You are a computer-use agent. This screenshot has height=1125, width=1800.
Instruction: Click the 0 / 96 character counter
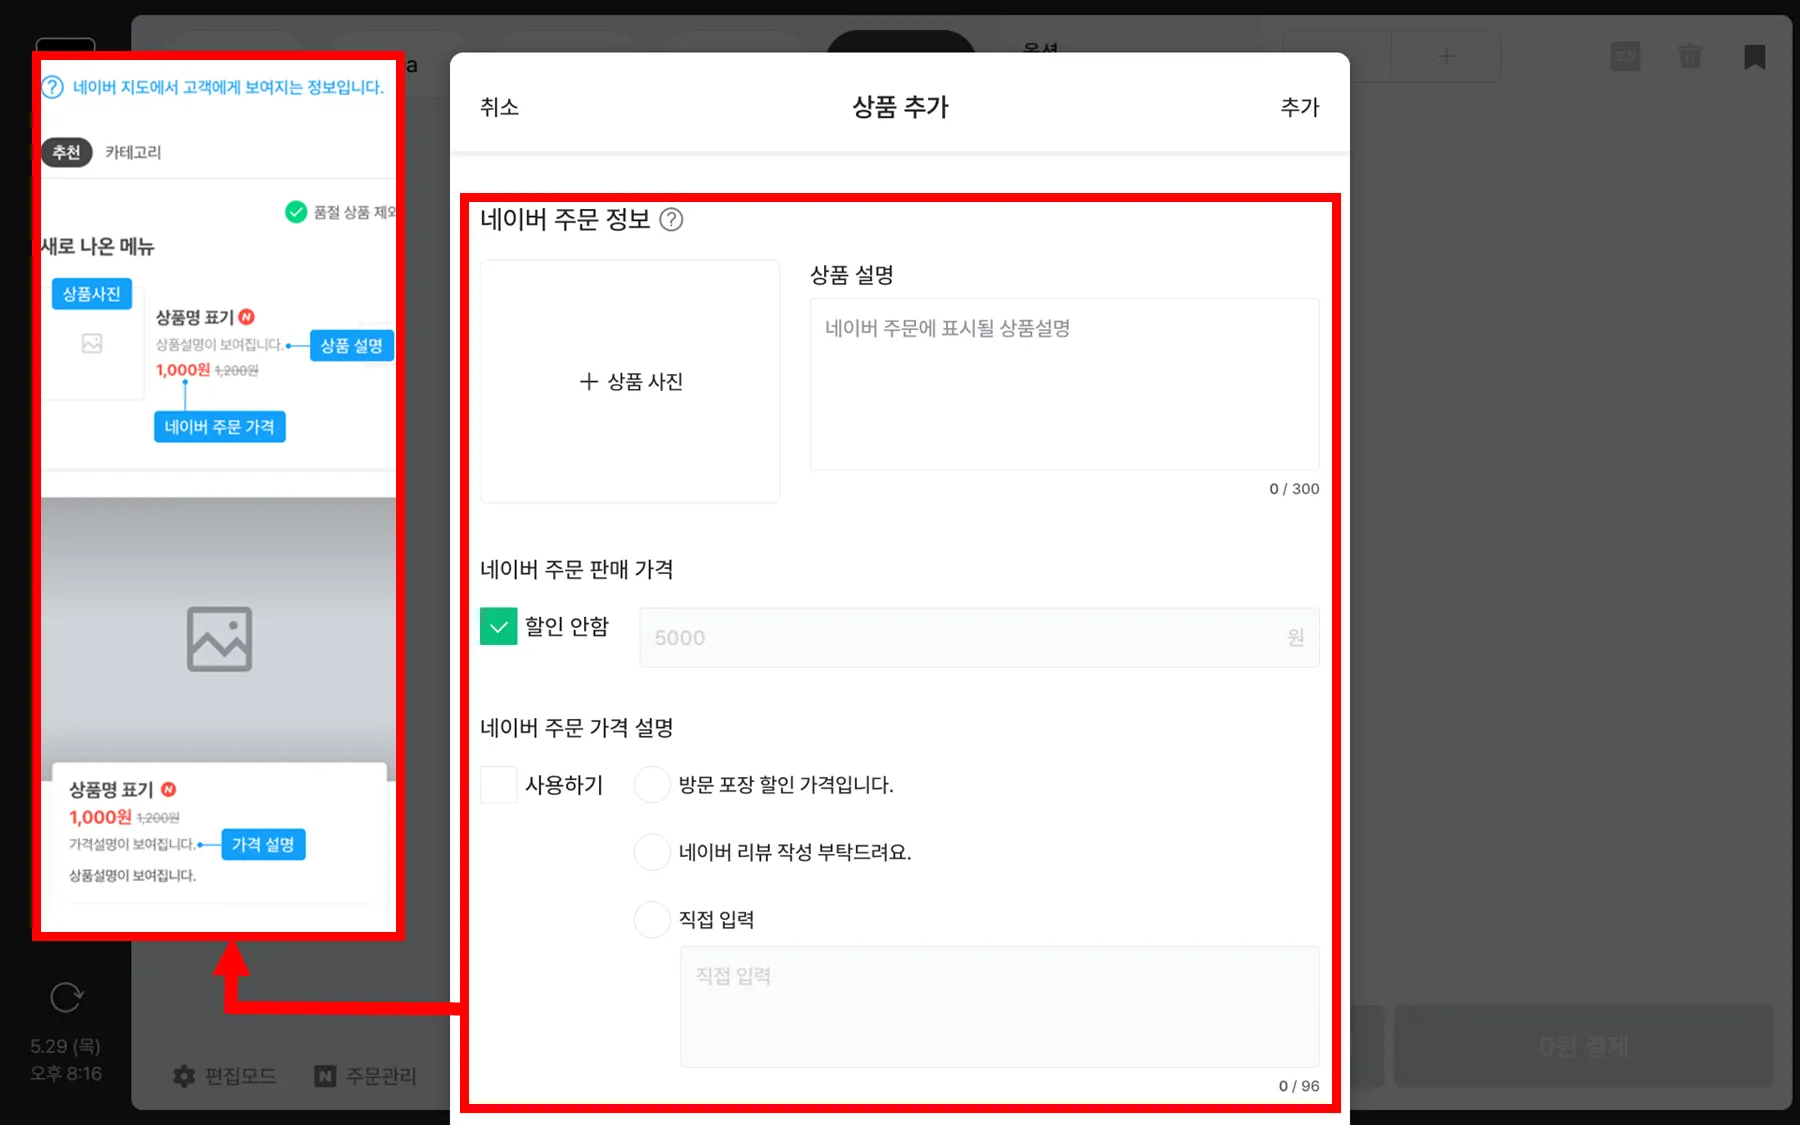pyautogui.click(x=1299, y=1086)
